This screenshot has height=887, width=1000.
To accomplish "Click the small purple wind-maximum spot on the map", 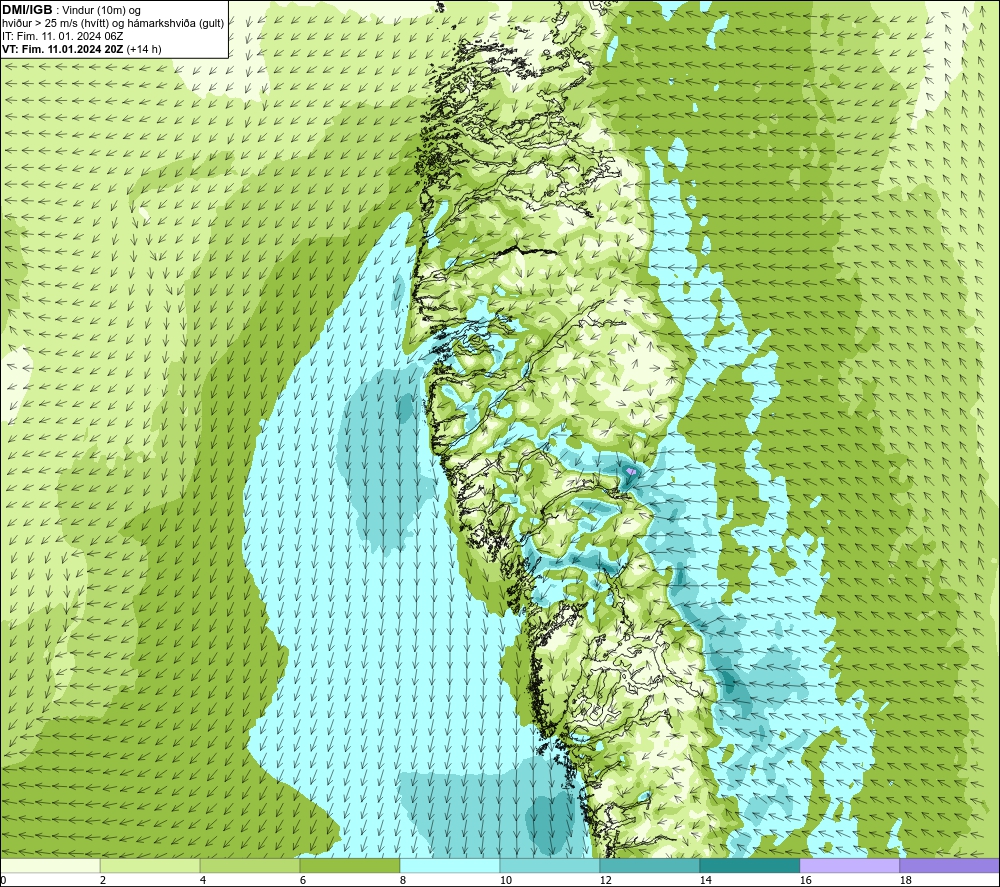I will coord(631,471).
